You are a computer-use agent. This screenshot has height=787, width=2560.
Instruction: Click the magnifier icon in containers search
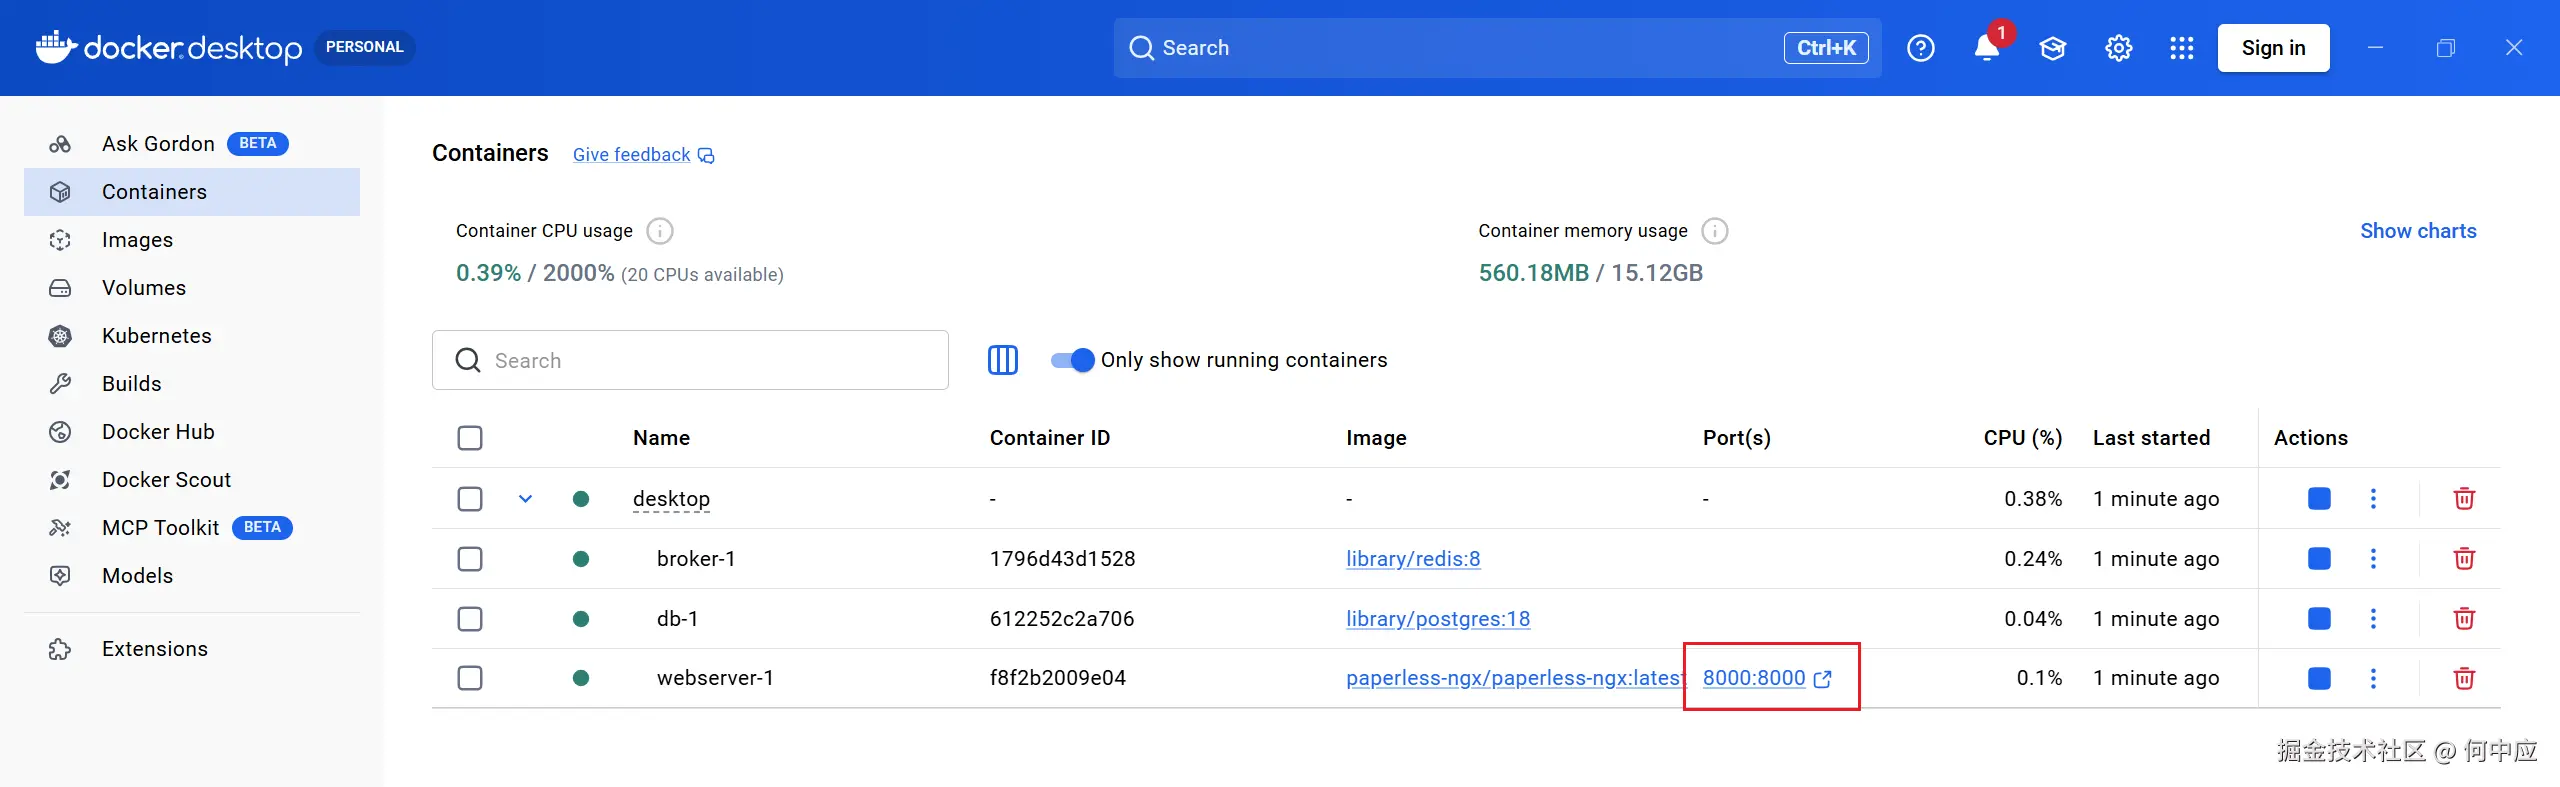pos(468,360)
